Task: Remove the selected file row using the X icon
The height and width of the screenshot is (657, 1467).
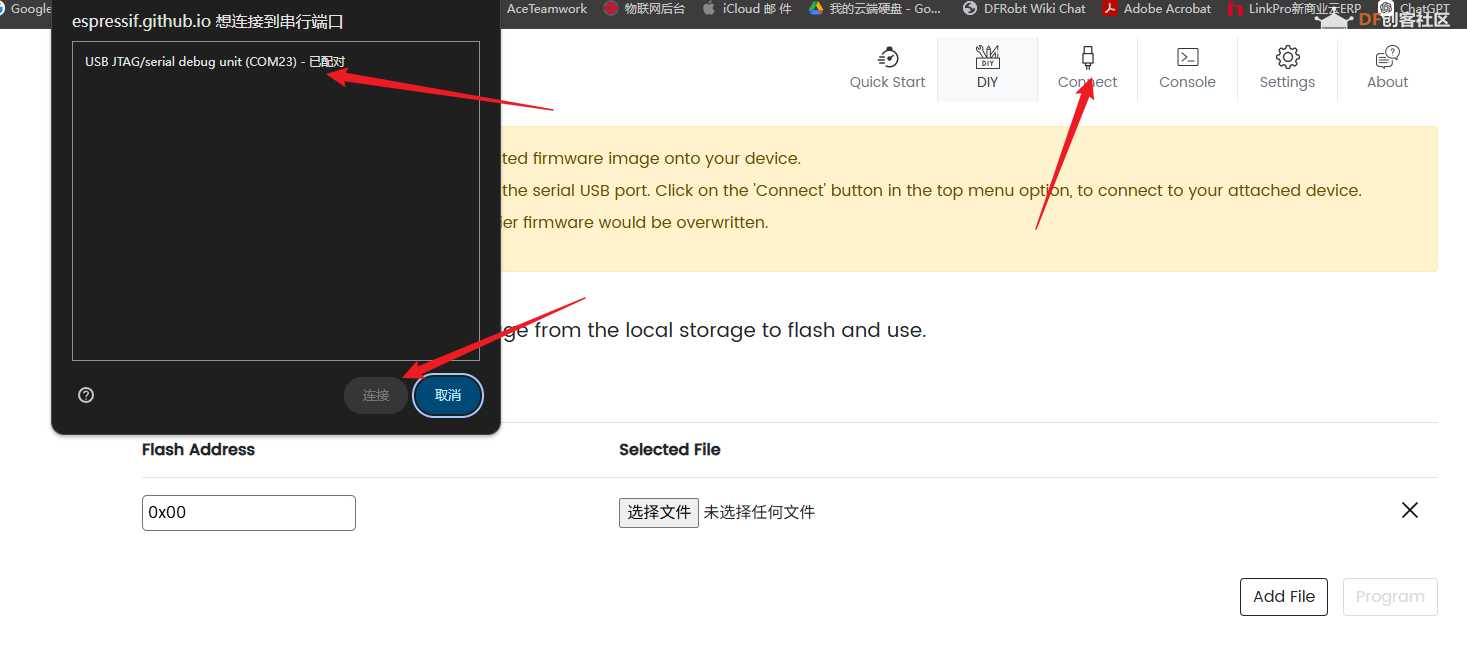Action: pos(1409,510)
